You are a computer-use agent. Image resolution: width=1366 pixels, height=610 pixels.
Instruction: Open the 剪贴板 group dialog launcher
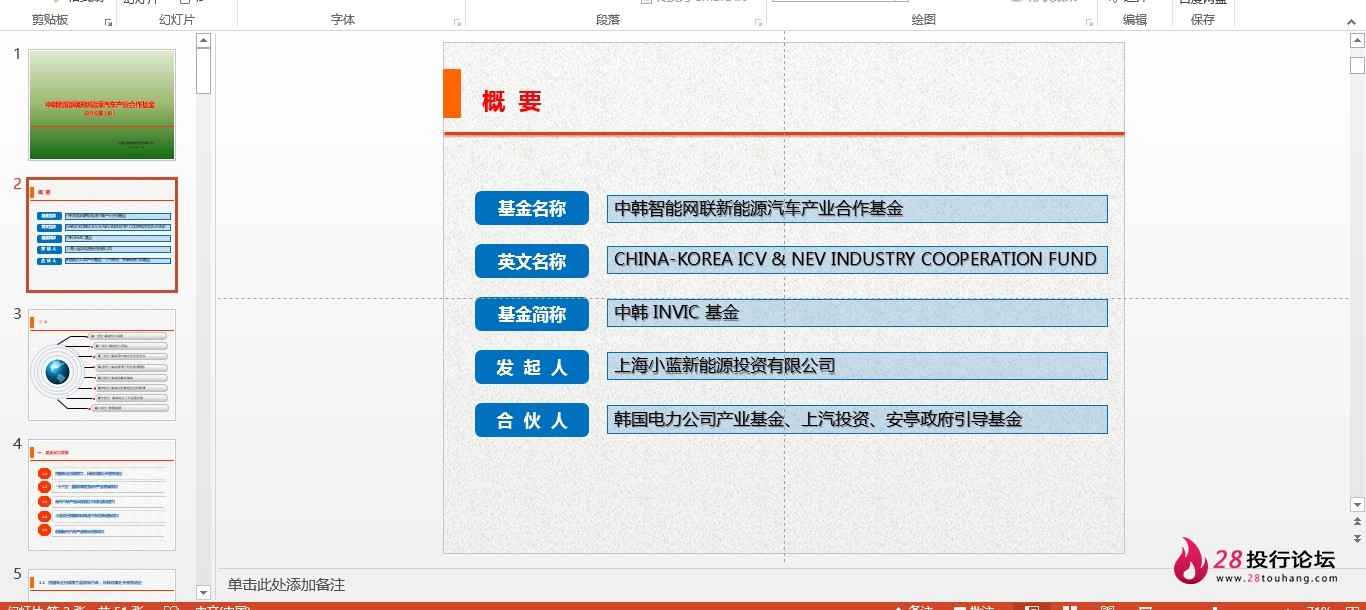pyautogui.click(x=108, y=21)
